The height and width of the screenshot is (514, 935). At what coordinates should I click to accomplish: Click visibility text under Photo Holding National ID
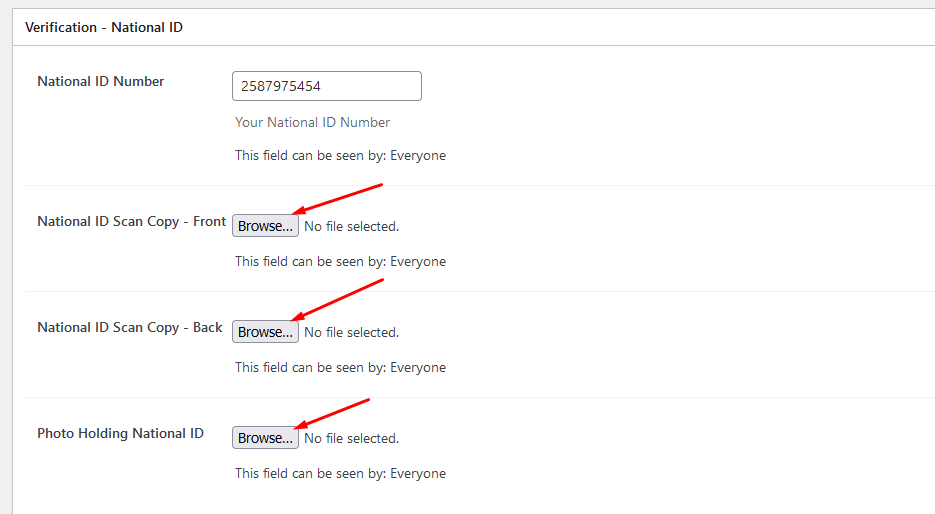coord(340,473)
